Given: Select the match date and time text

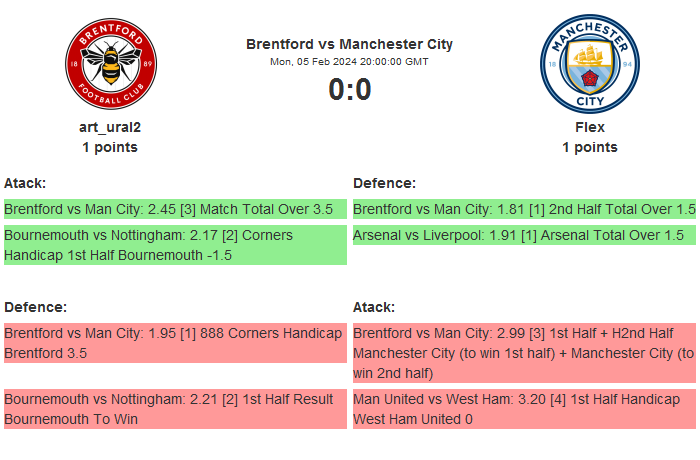Looking at the screenshot, I should (x=349, y=62).
